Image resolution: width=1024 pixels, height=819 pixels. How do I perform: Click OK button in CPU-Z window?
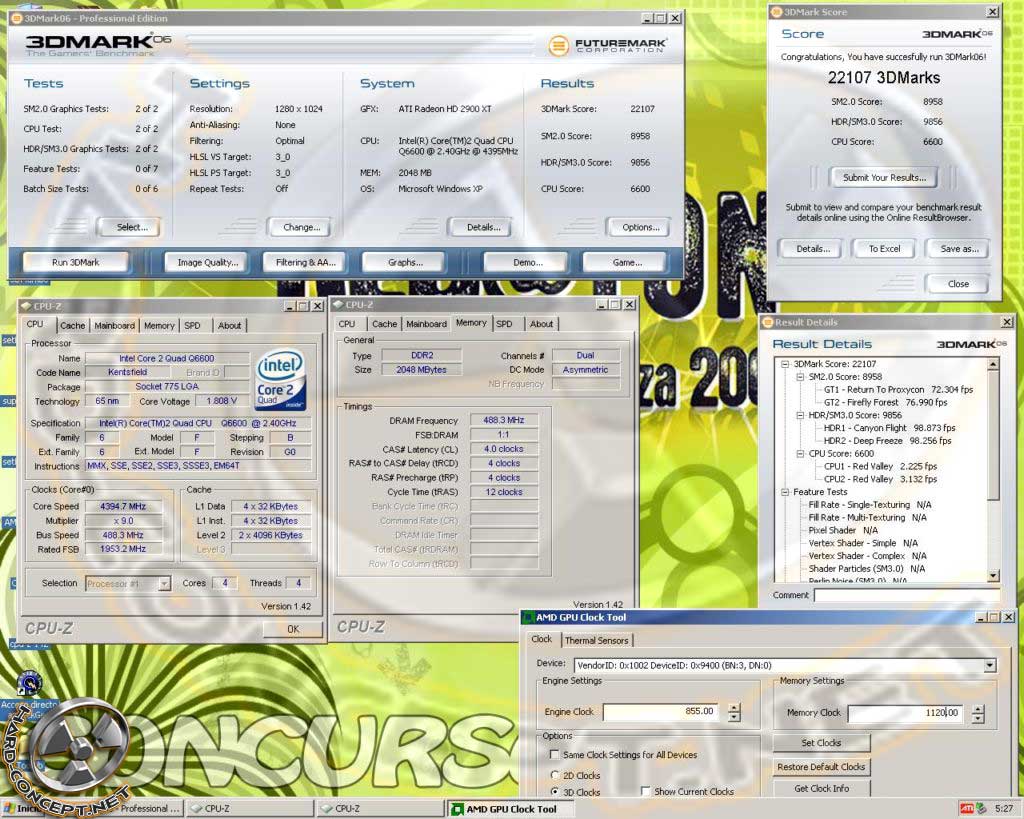pyautogui.click(x=293, y=629)
